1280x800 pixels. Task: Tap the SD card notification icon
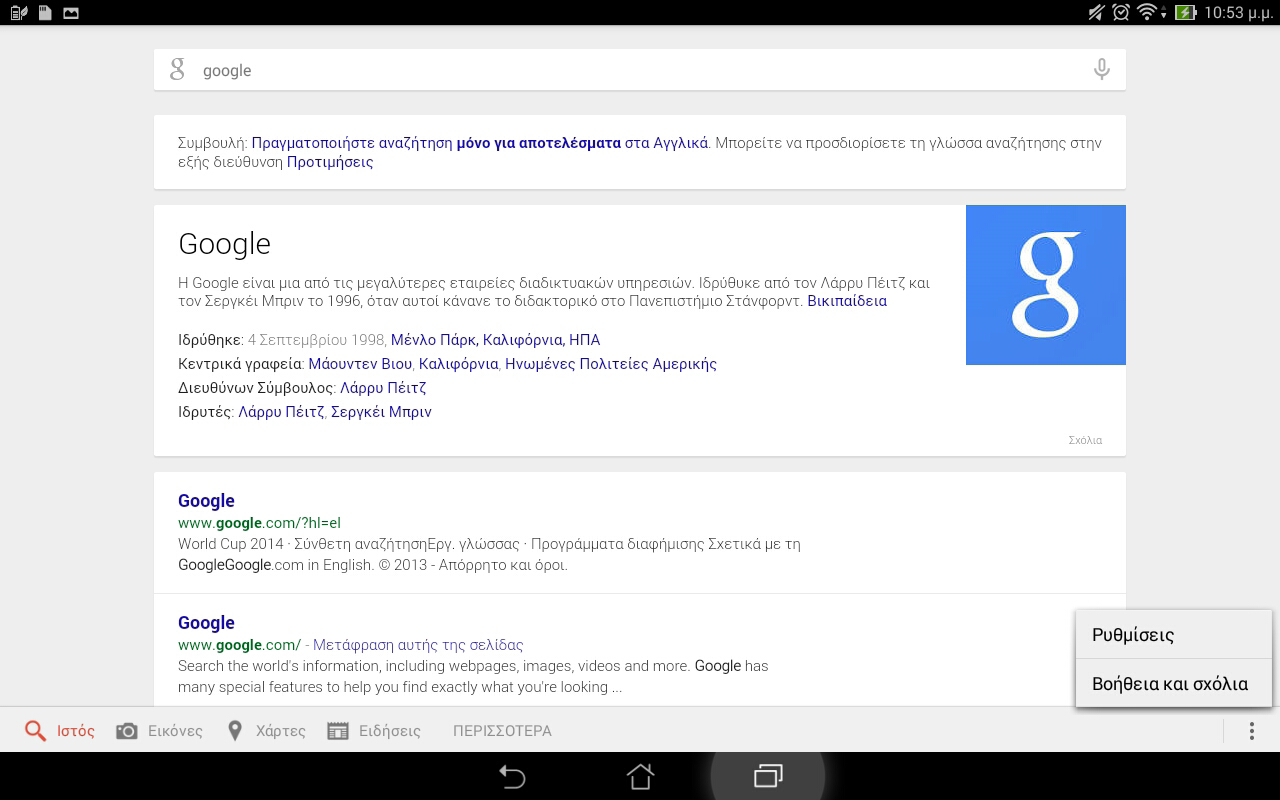44,13
